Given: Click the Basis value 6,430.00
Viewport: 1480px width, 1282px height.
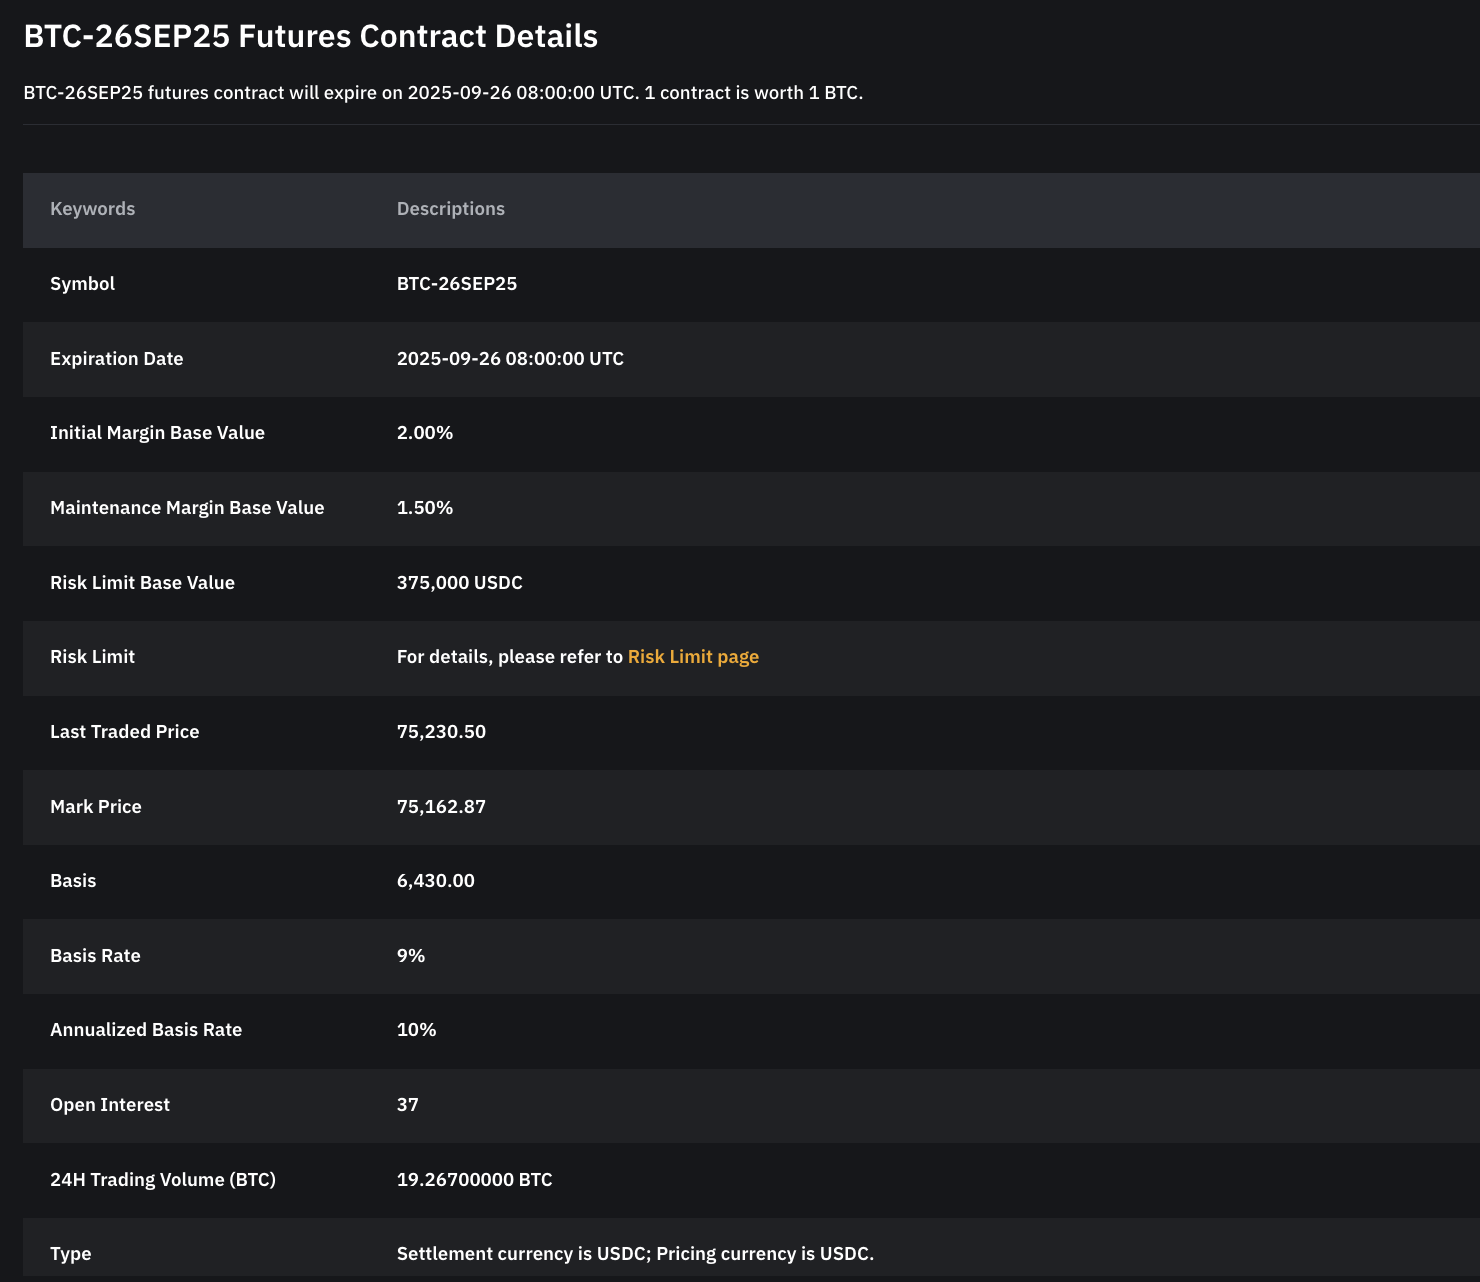Looking at the screenshot, I should (x=436, y=881).
